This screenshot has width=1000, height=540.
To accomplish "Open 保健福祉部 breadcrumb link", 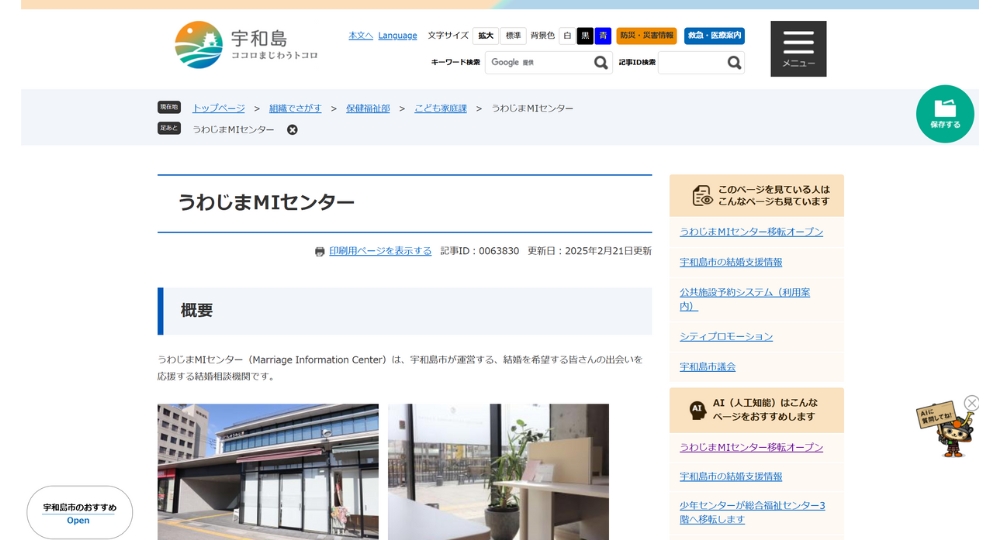I will pyautogui.click(x=368, y=108).
